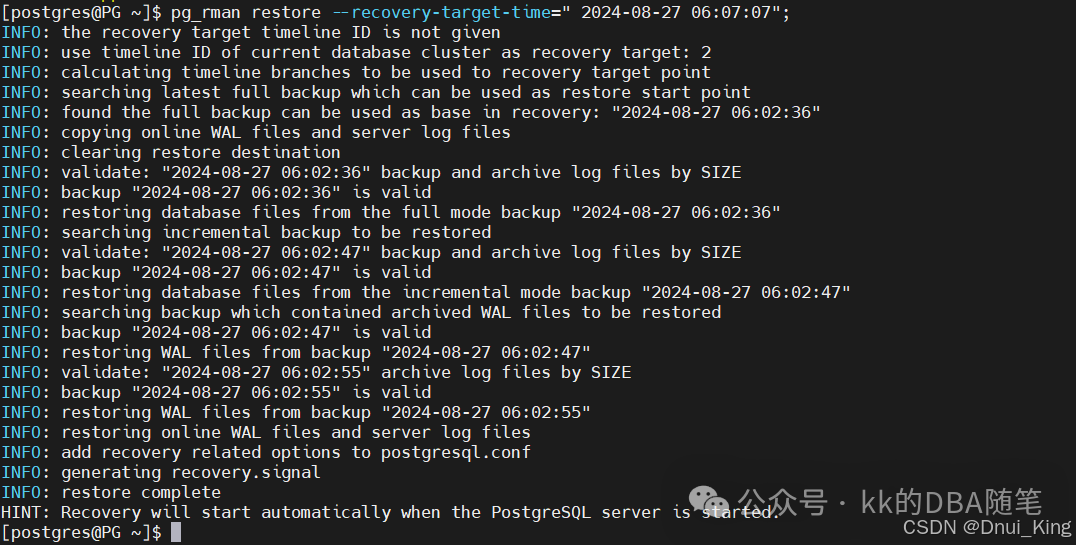Click the 'clearing restore destination' line
The height and width of the screenshot is (545, 1076).
[171, 152]
